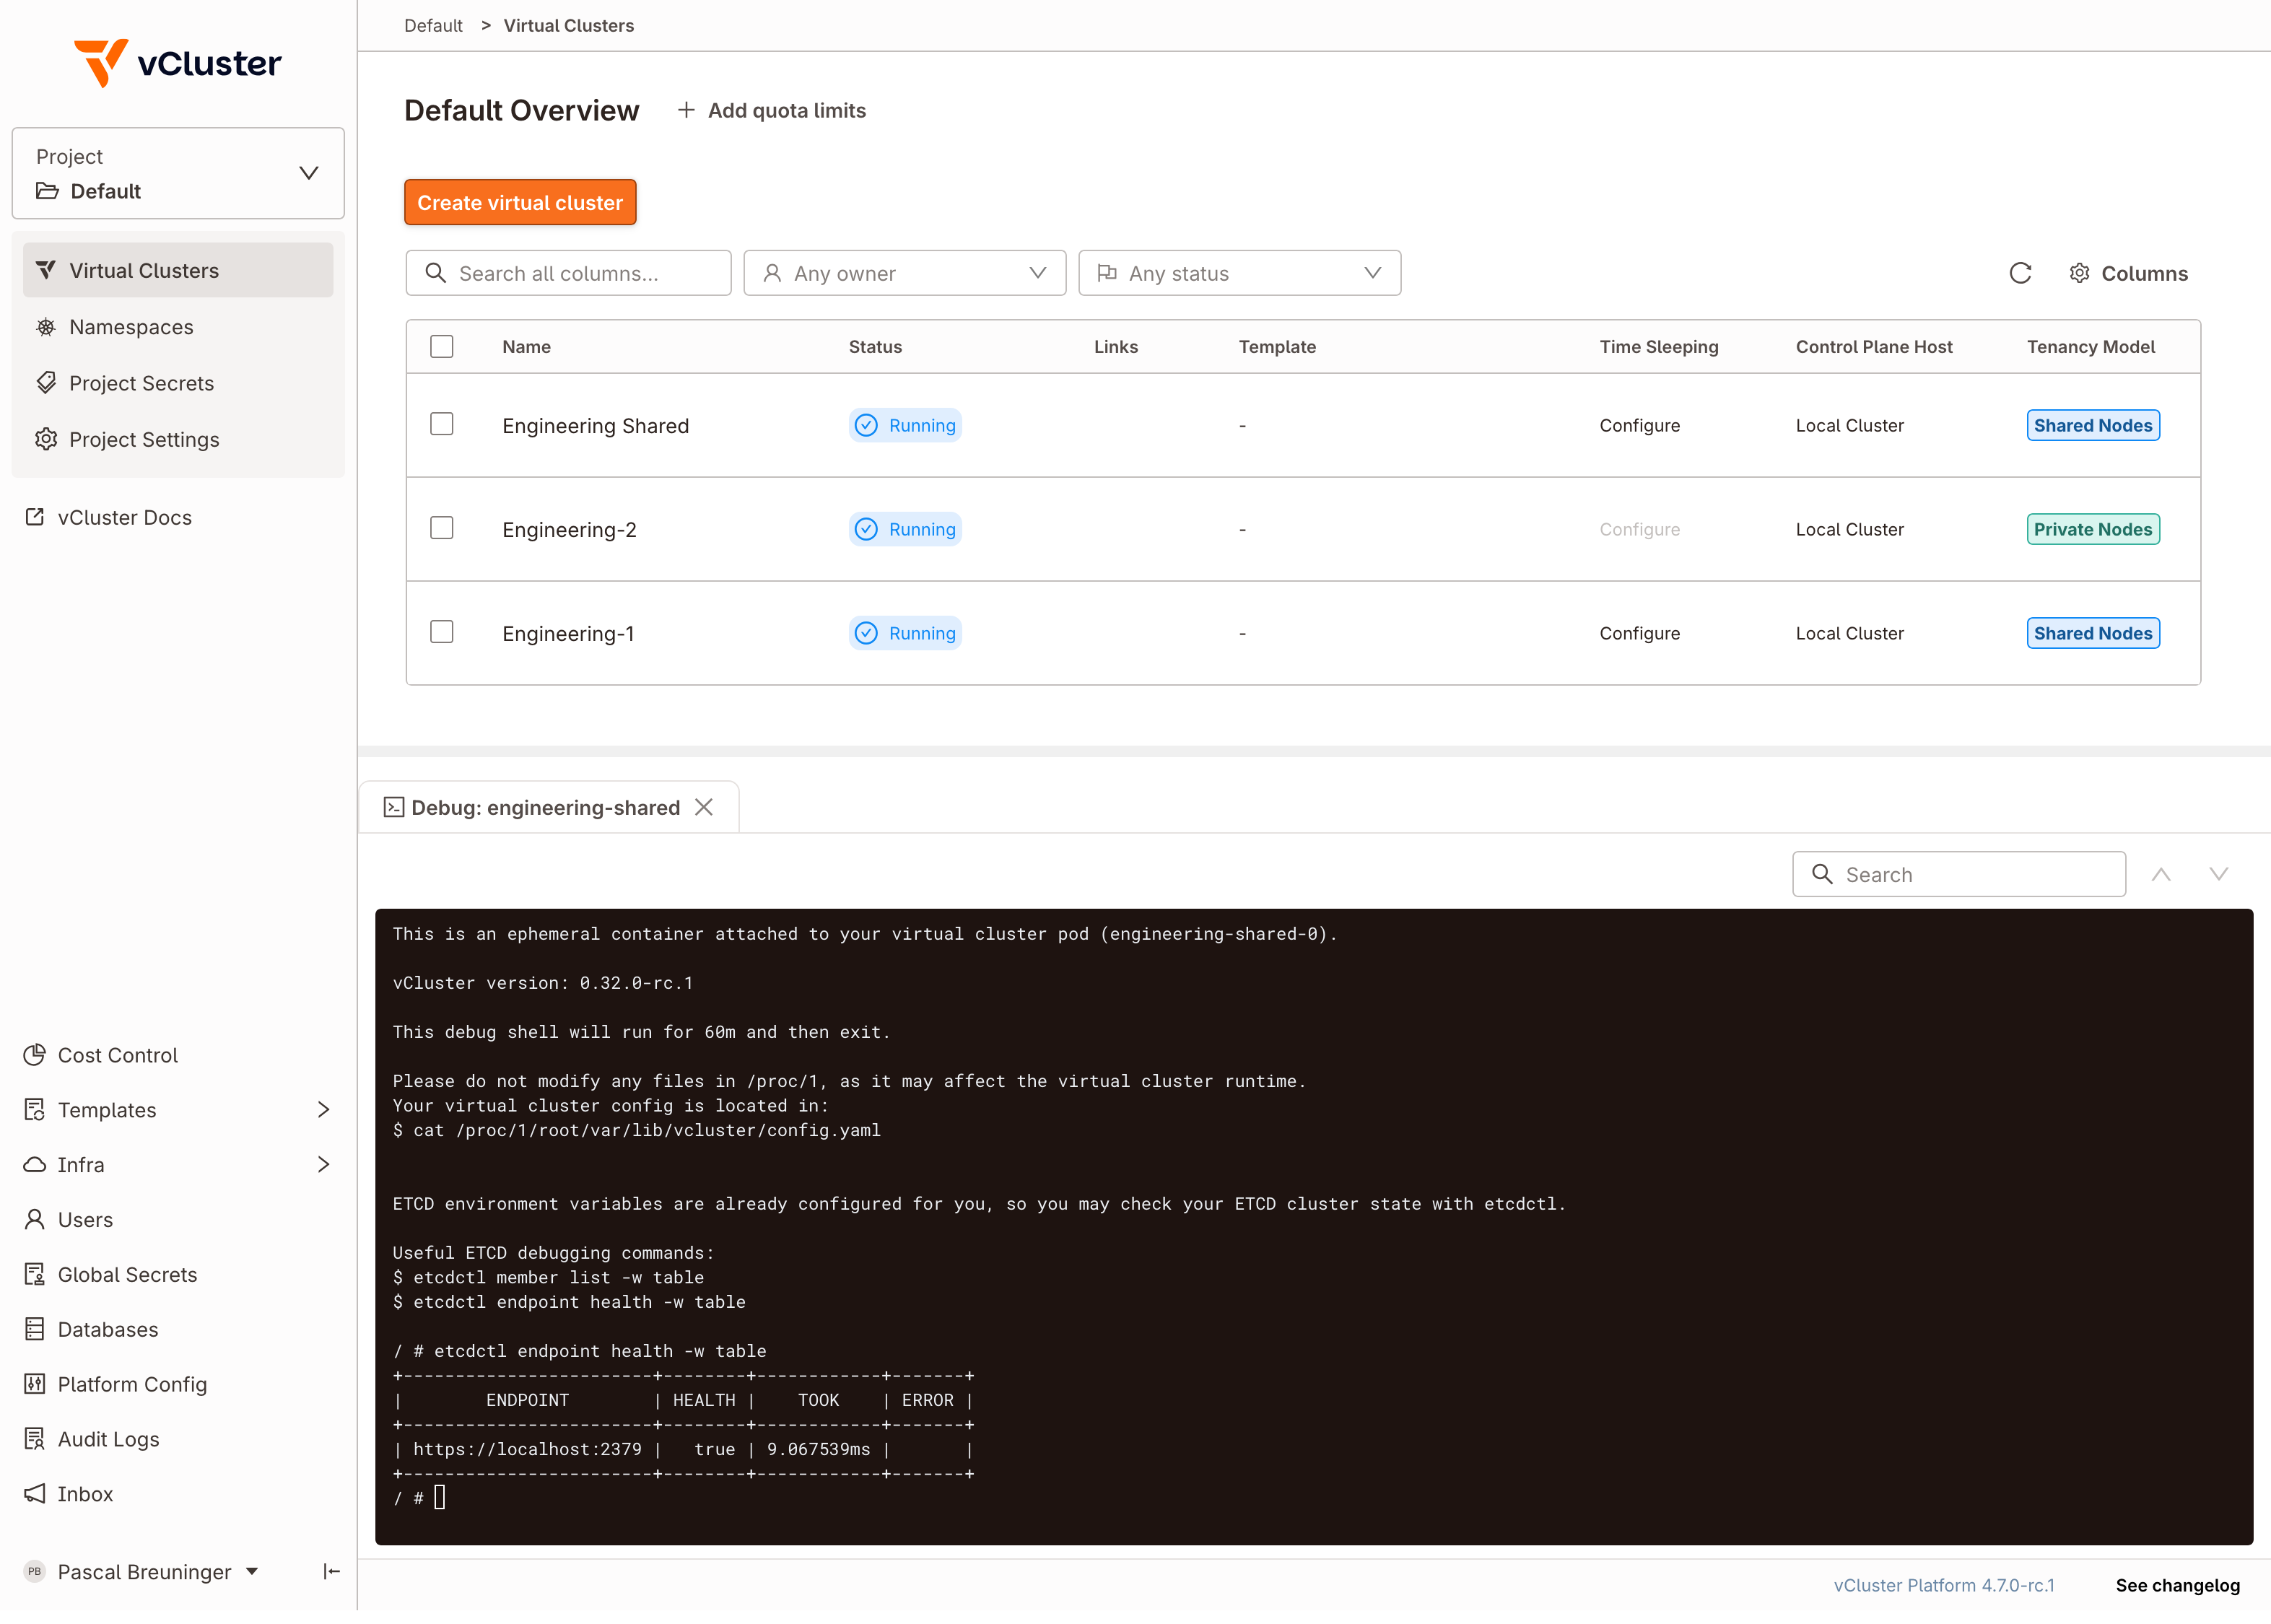Click the vCluster logo
The width and height of the screenshot is (2271, 1624).
pyautogui.click(x=178, y=63)
